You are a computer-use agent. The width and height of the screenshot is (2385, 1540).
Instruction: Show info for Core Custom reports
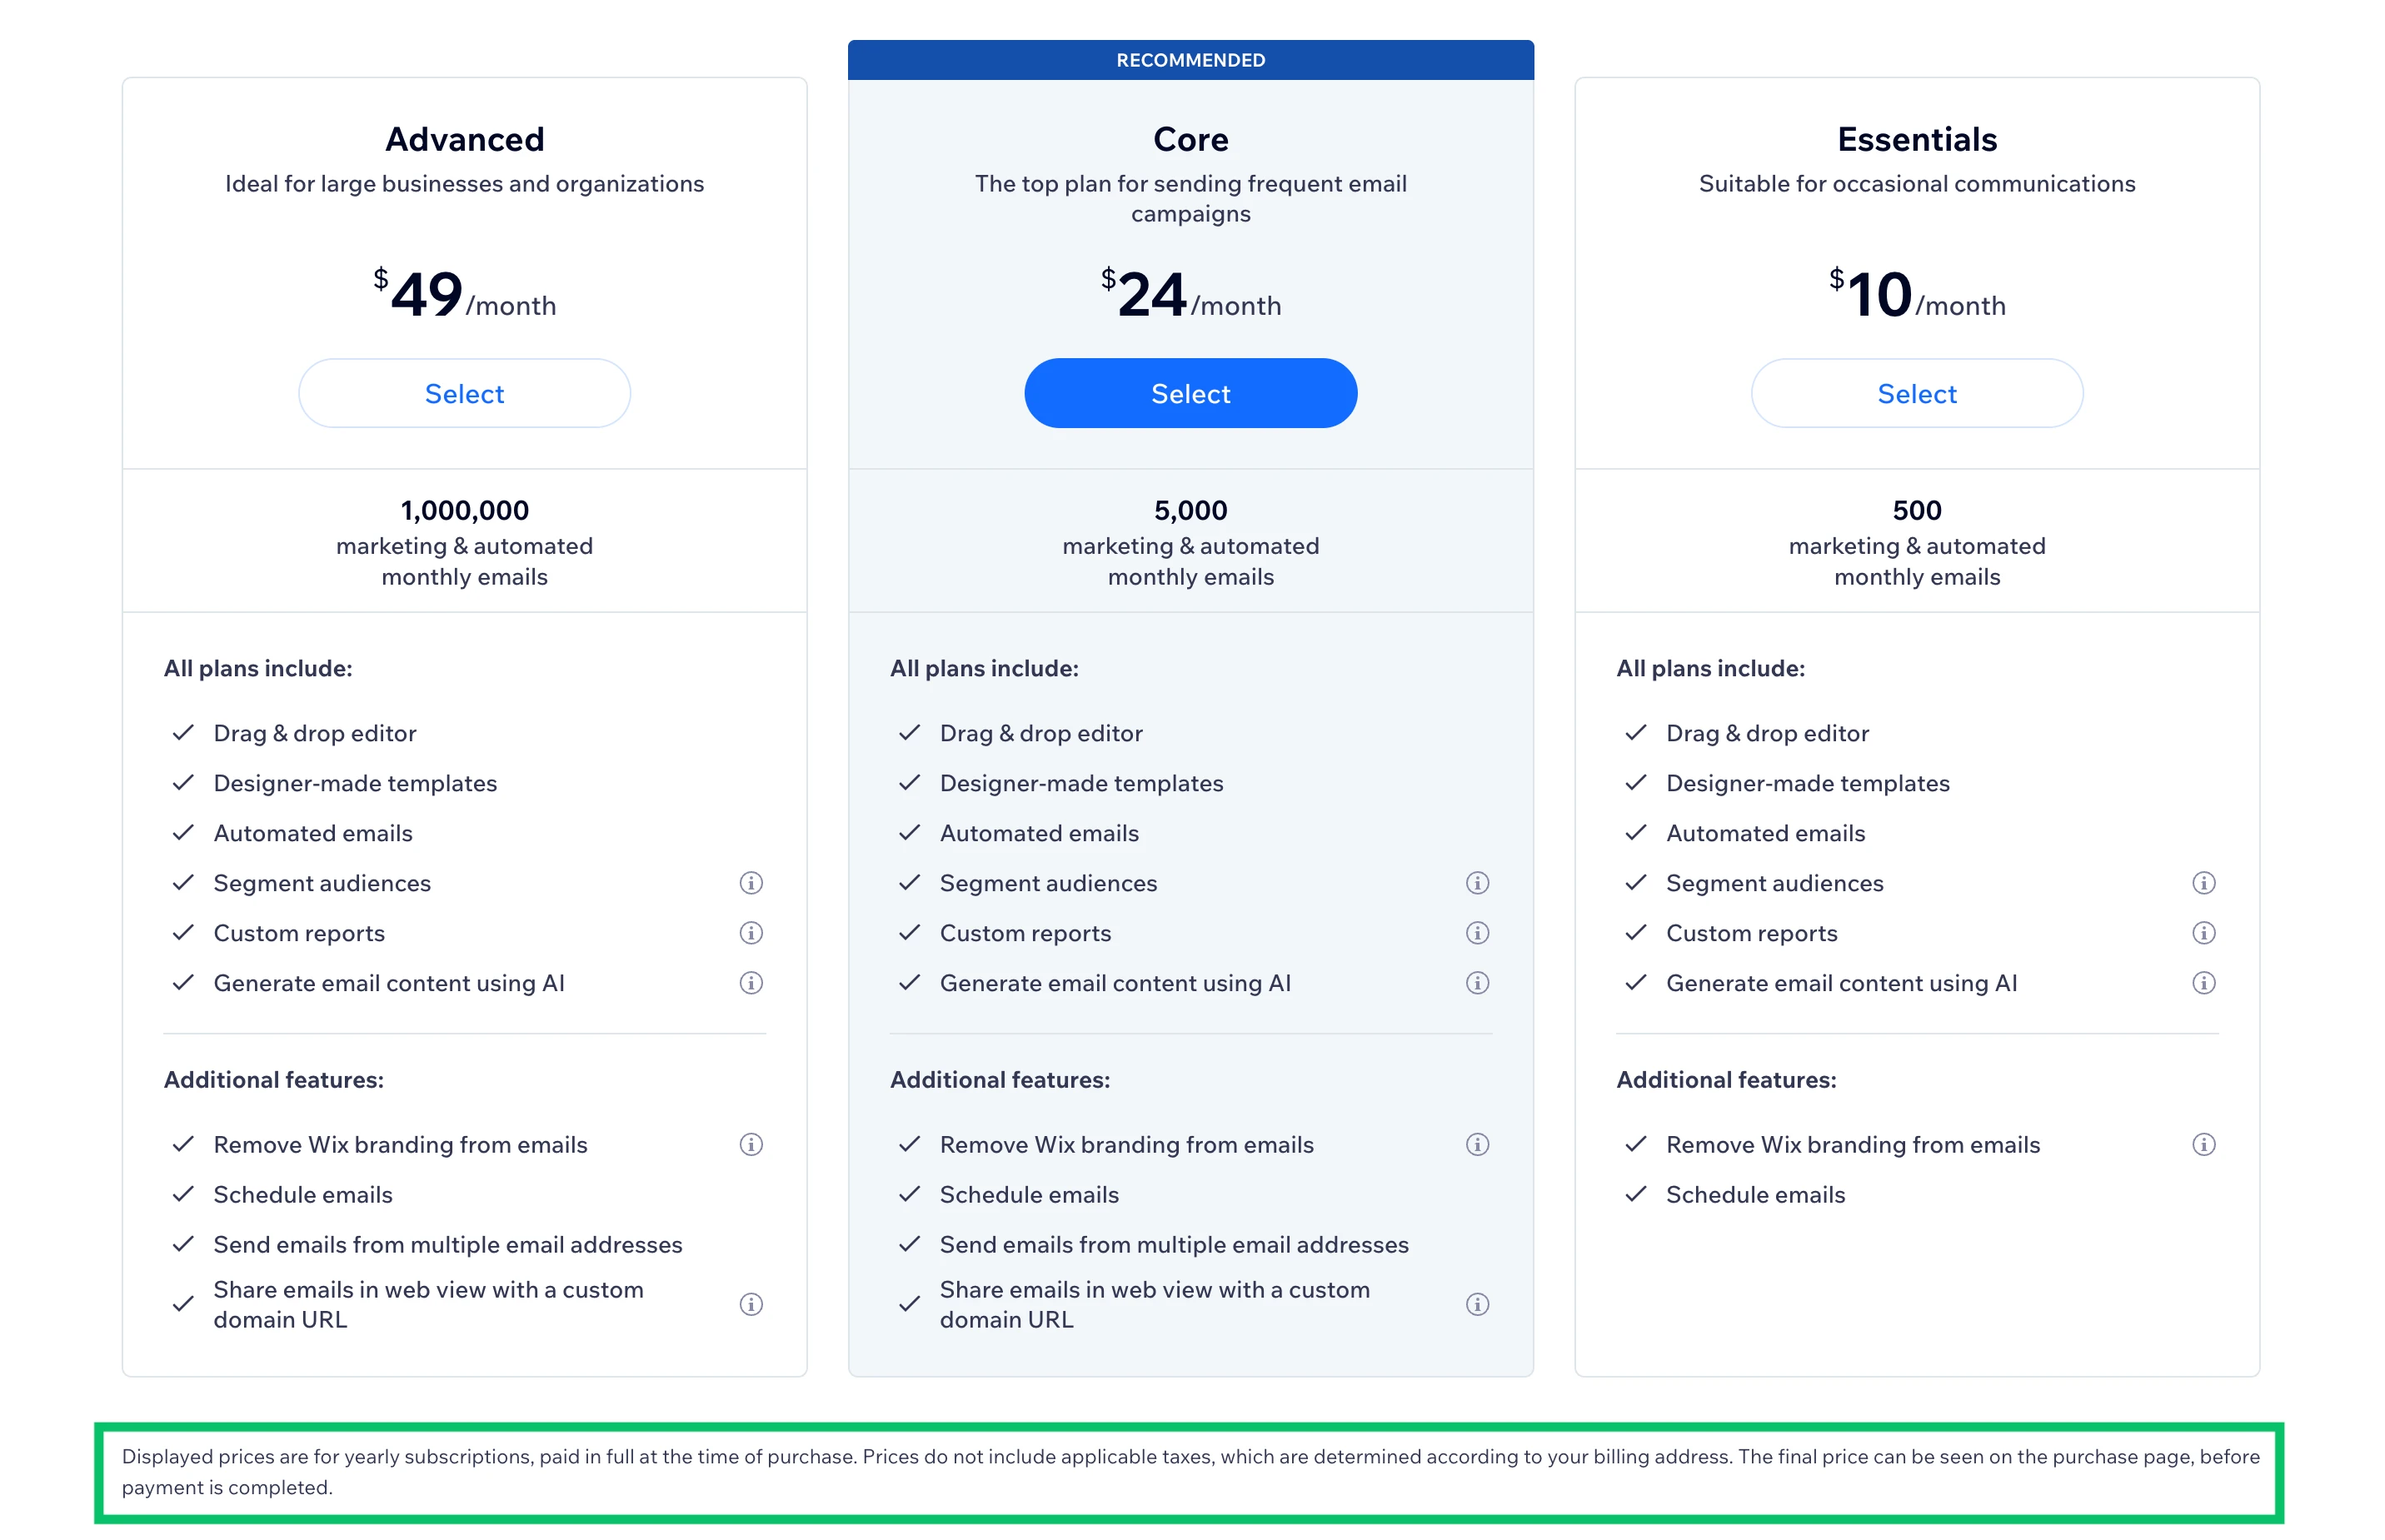coord(1477,933)
